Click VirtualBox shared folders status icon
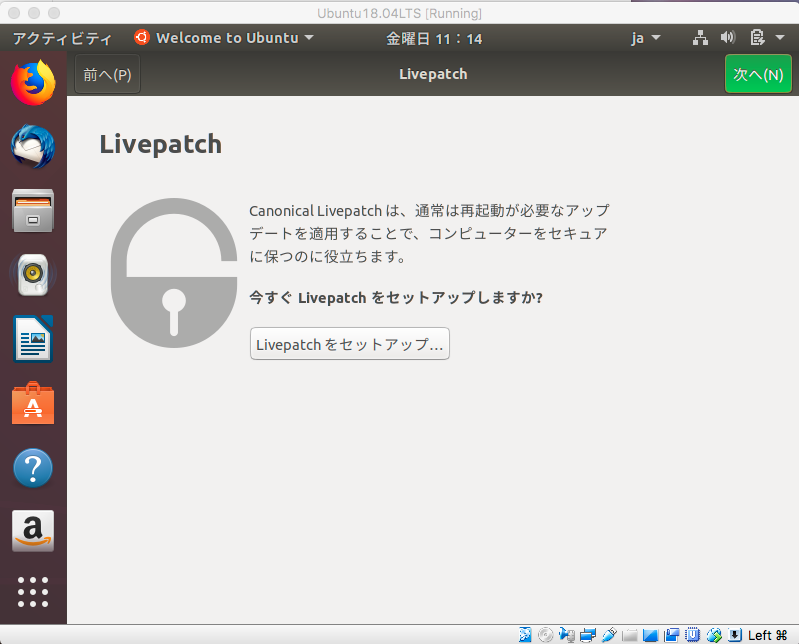799x644 pixels. click(630, 635)
